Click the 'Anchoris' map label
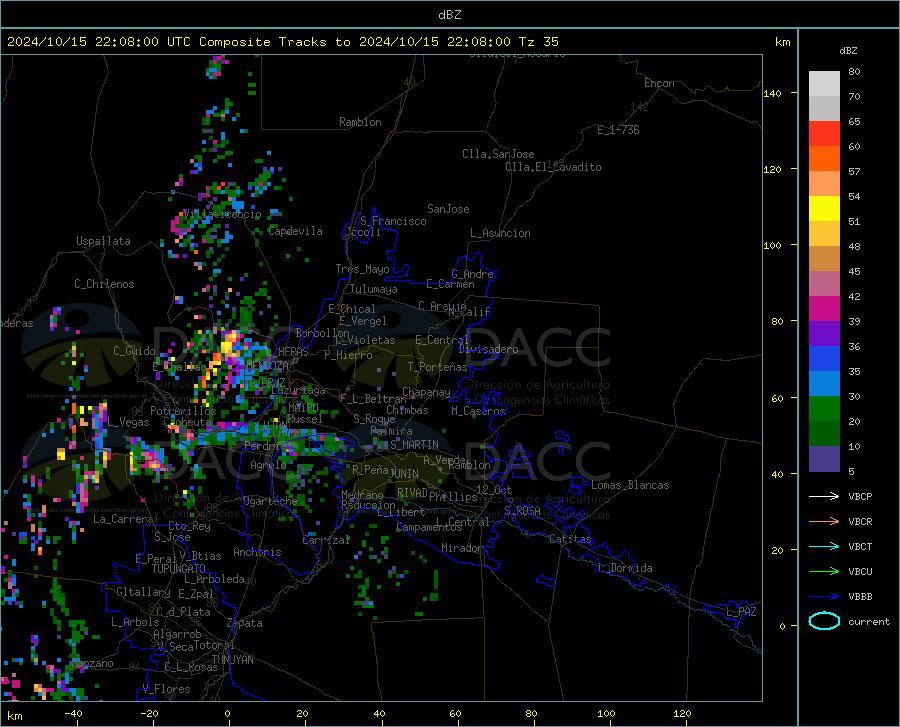The image size is (900, 727). click(257, 553)
